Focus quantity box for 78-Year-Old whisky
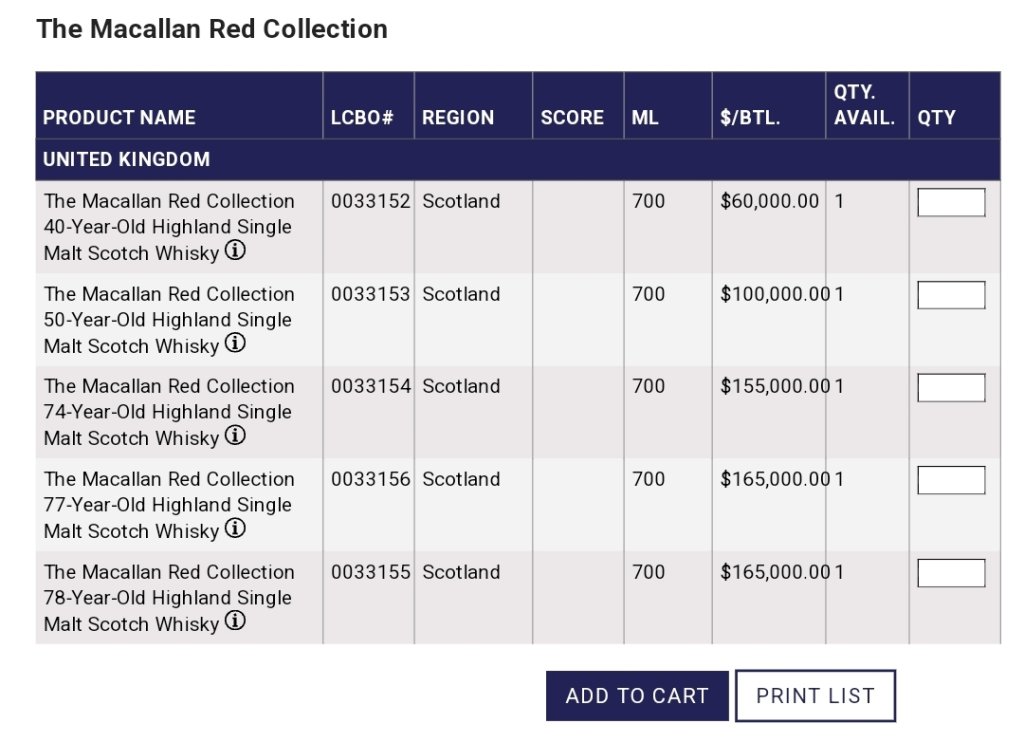 [x=951, y=574]
